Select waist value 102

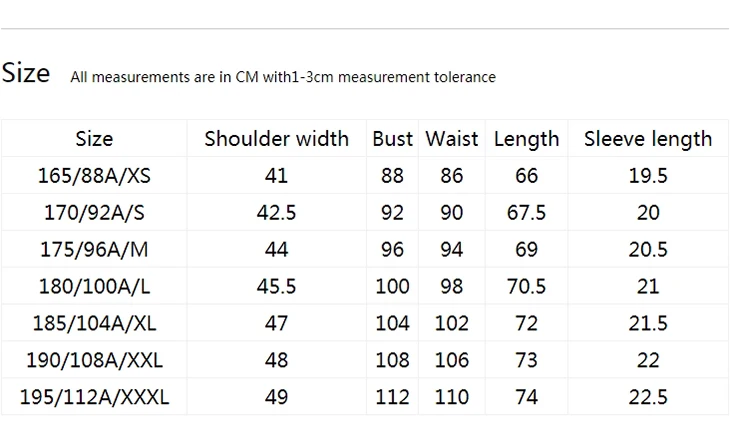(x=452, y=323)
